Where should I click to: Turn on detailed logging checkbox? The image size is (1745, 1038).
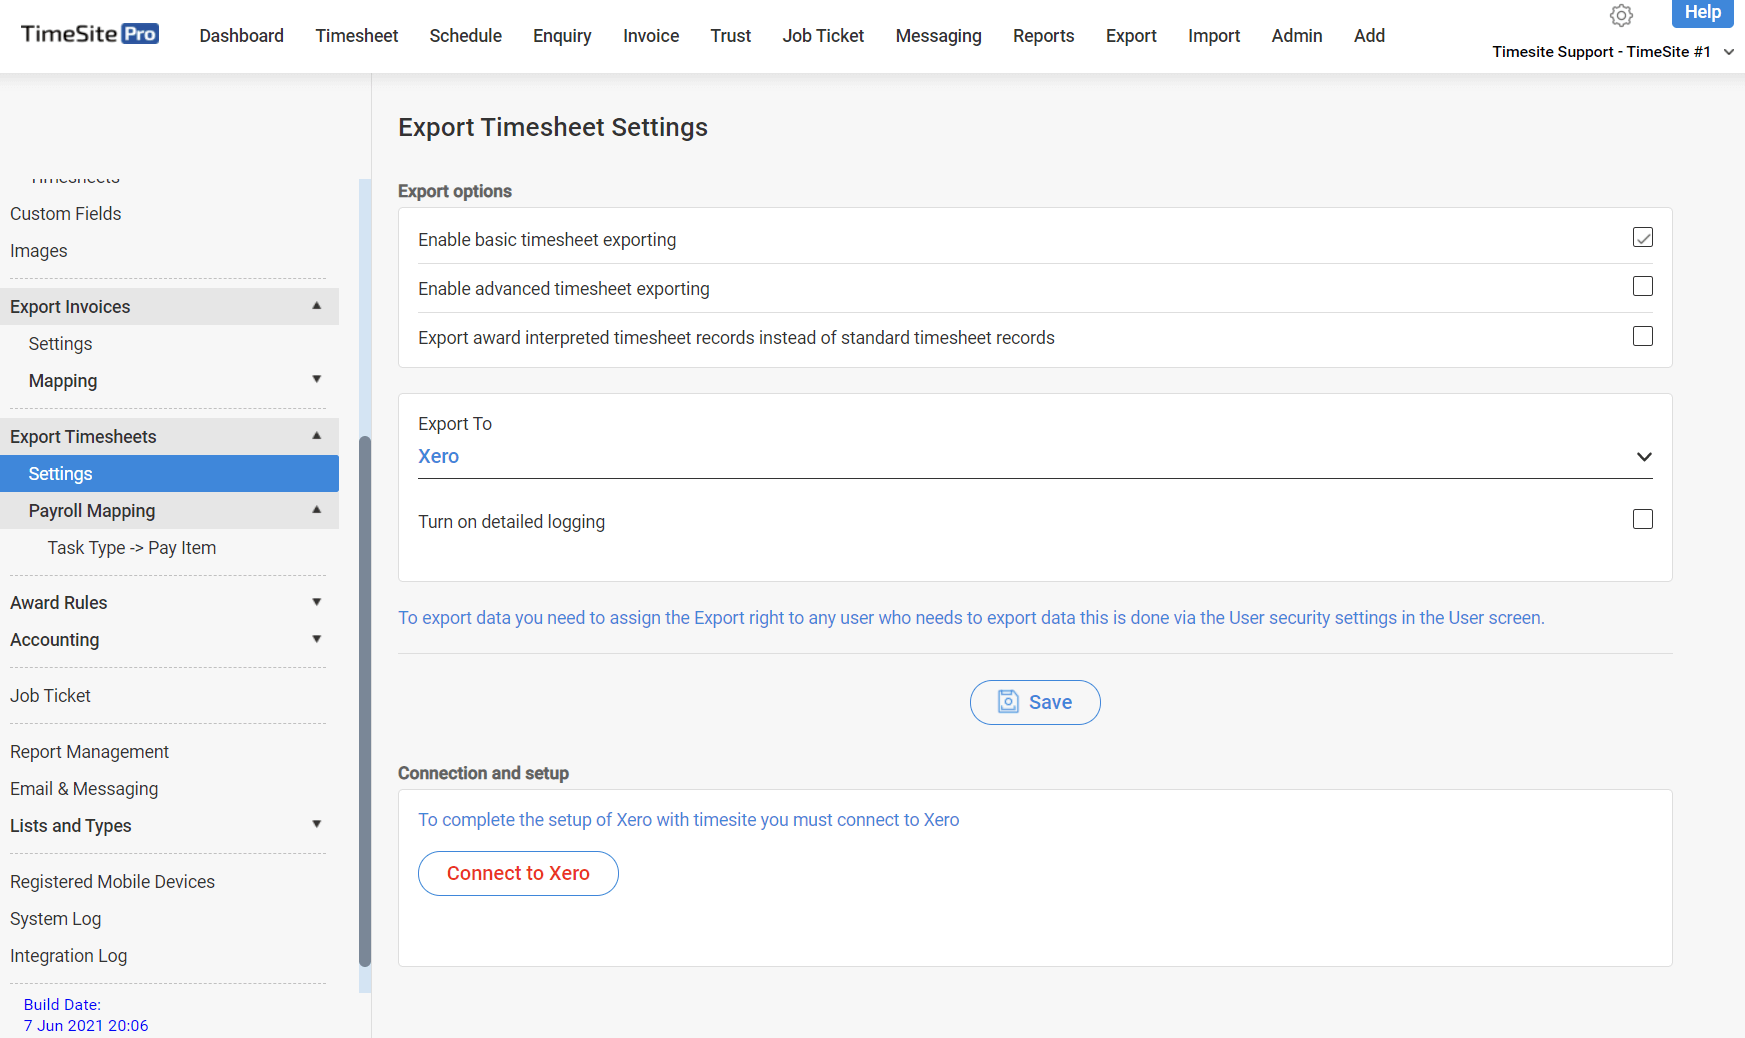pos(1643,519)
